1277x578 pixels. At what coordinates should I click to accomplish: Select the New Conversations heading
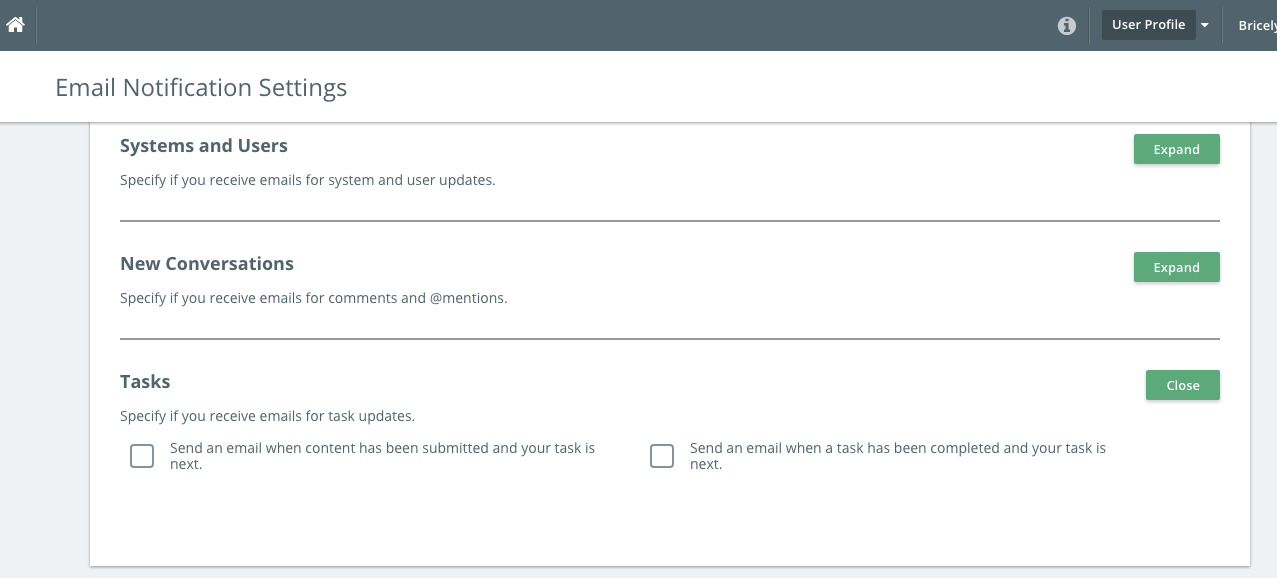pos(207,264)
